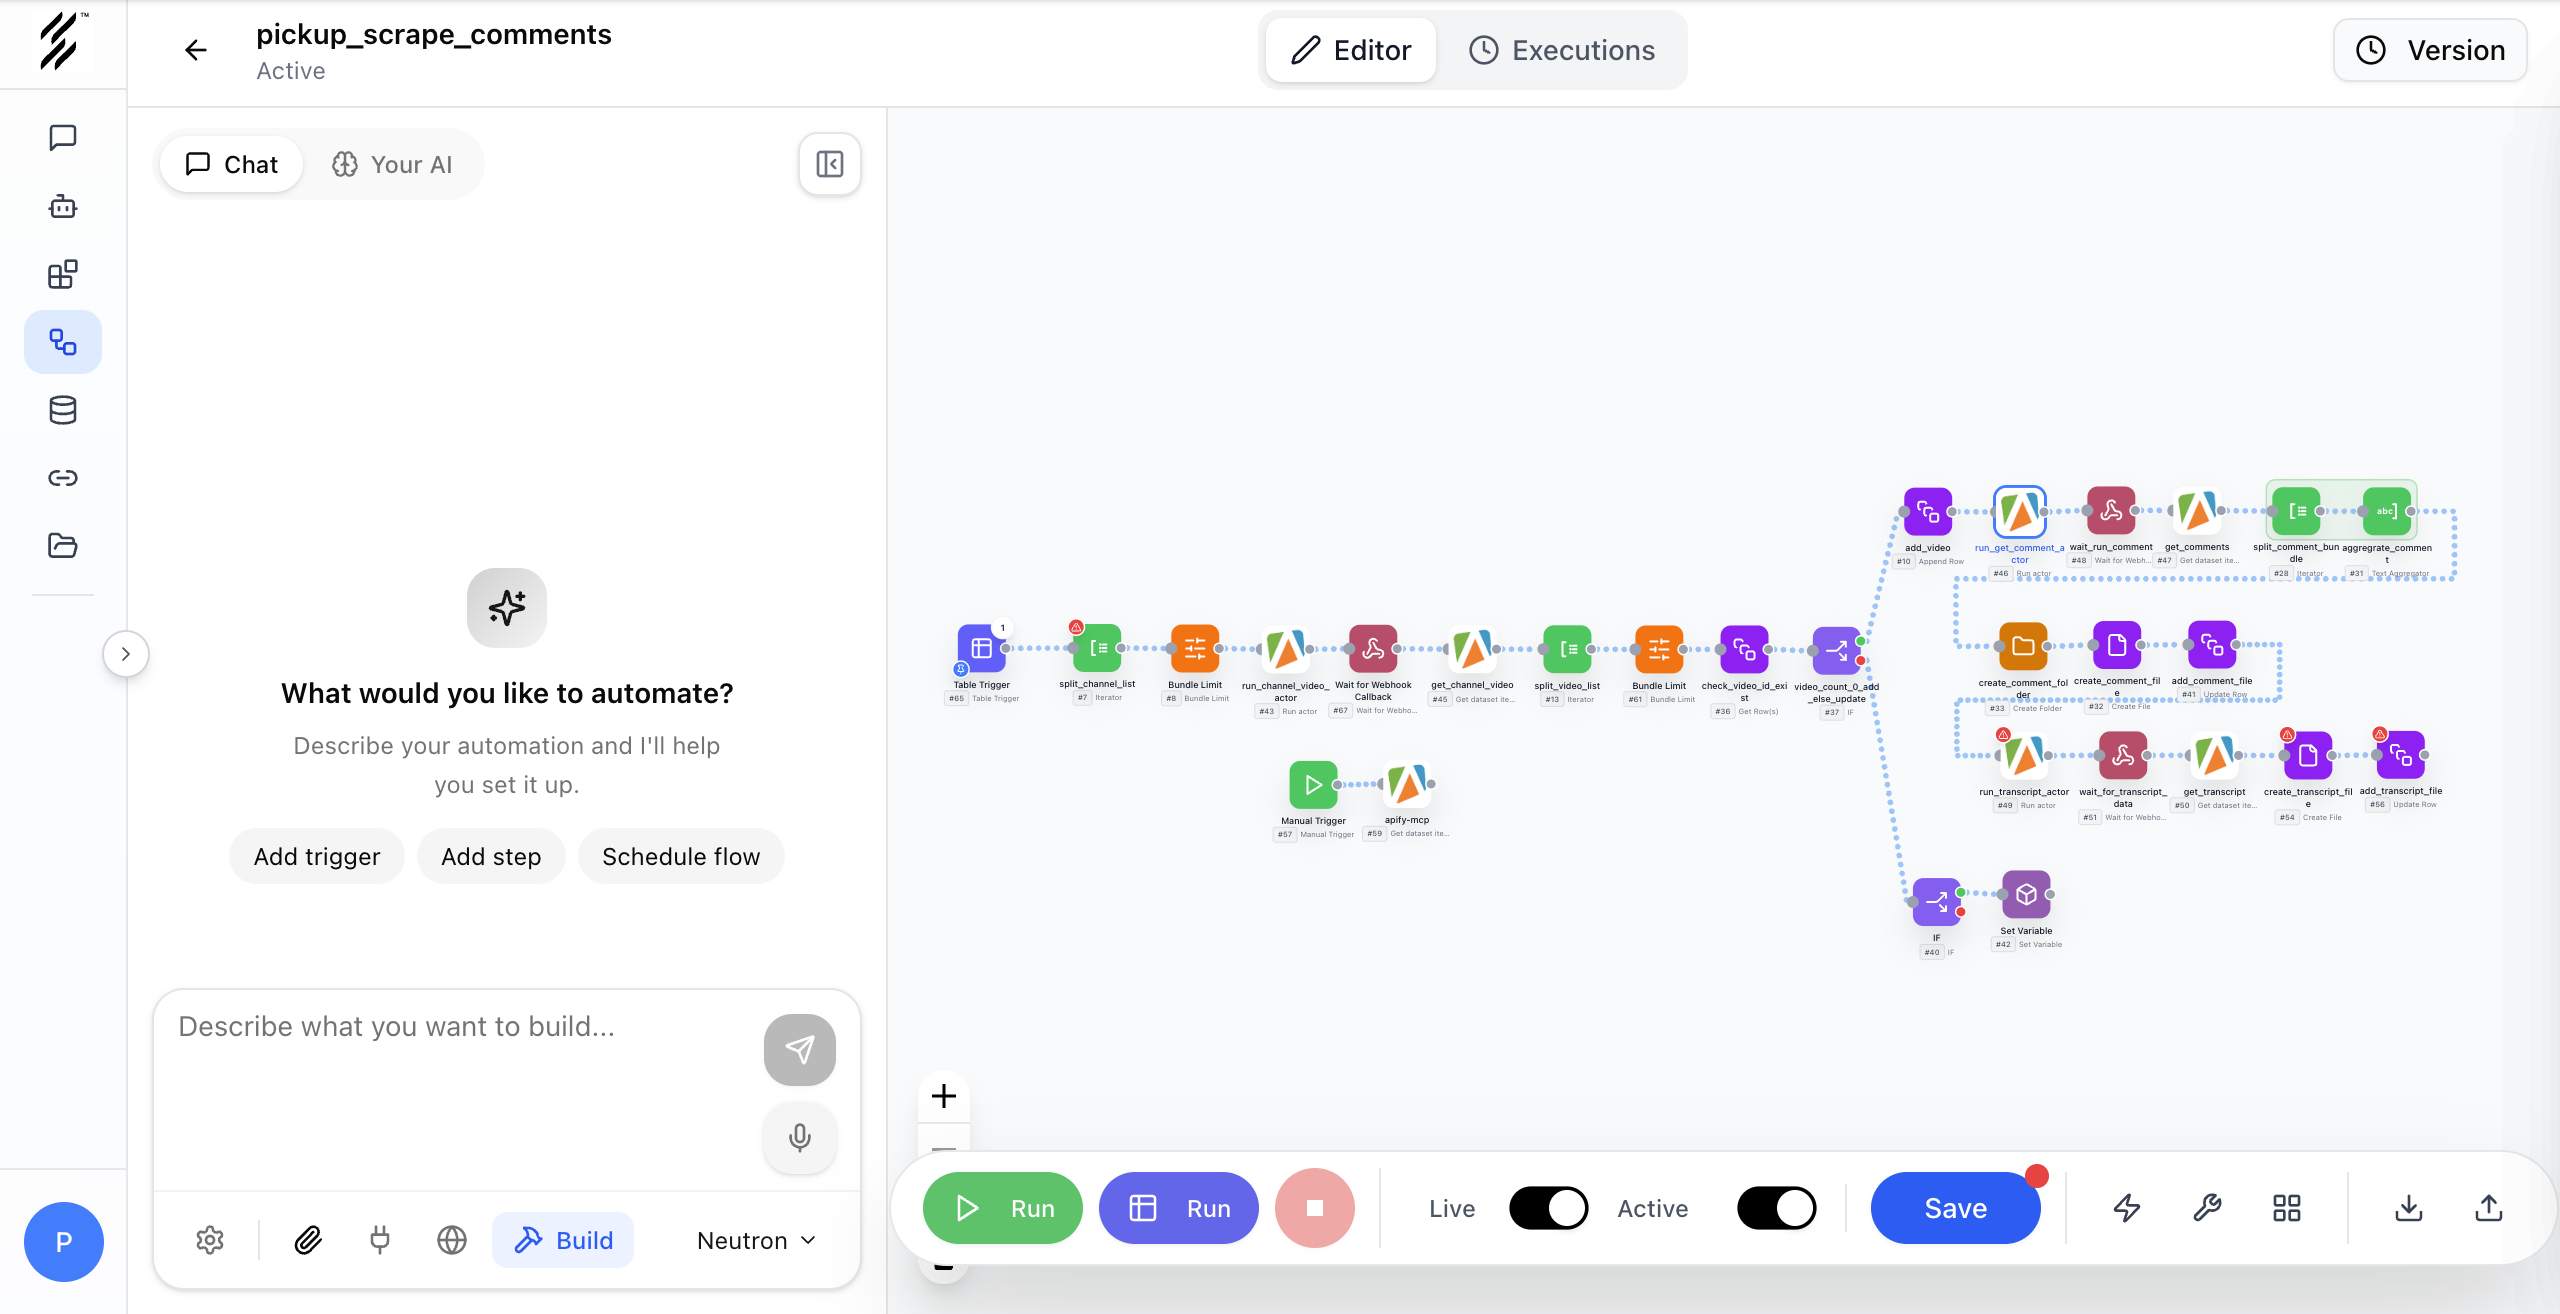
Task: Disable the Active workflow toggle
Action: (1776, 1208)
